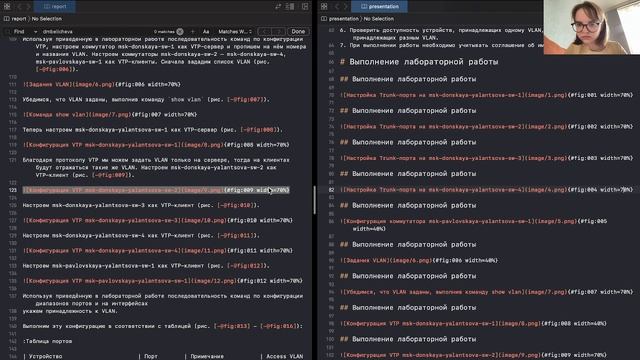Click 'Примечание' table header cell

pos(207,356)
